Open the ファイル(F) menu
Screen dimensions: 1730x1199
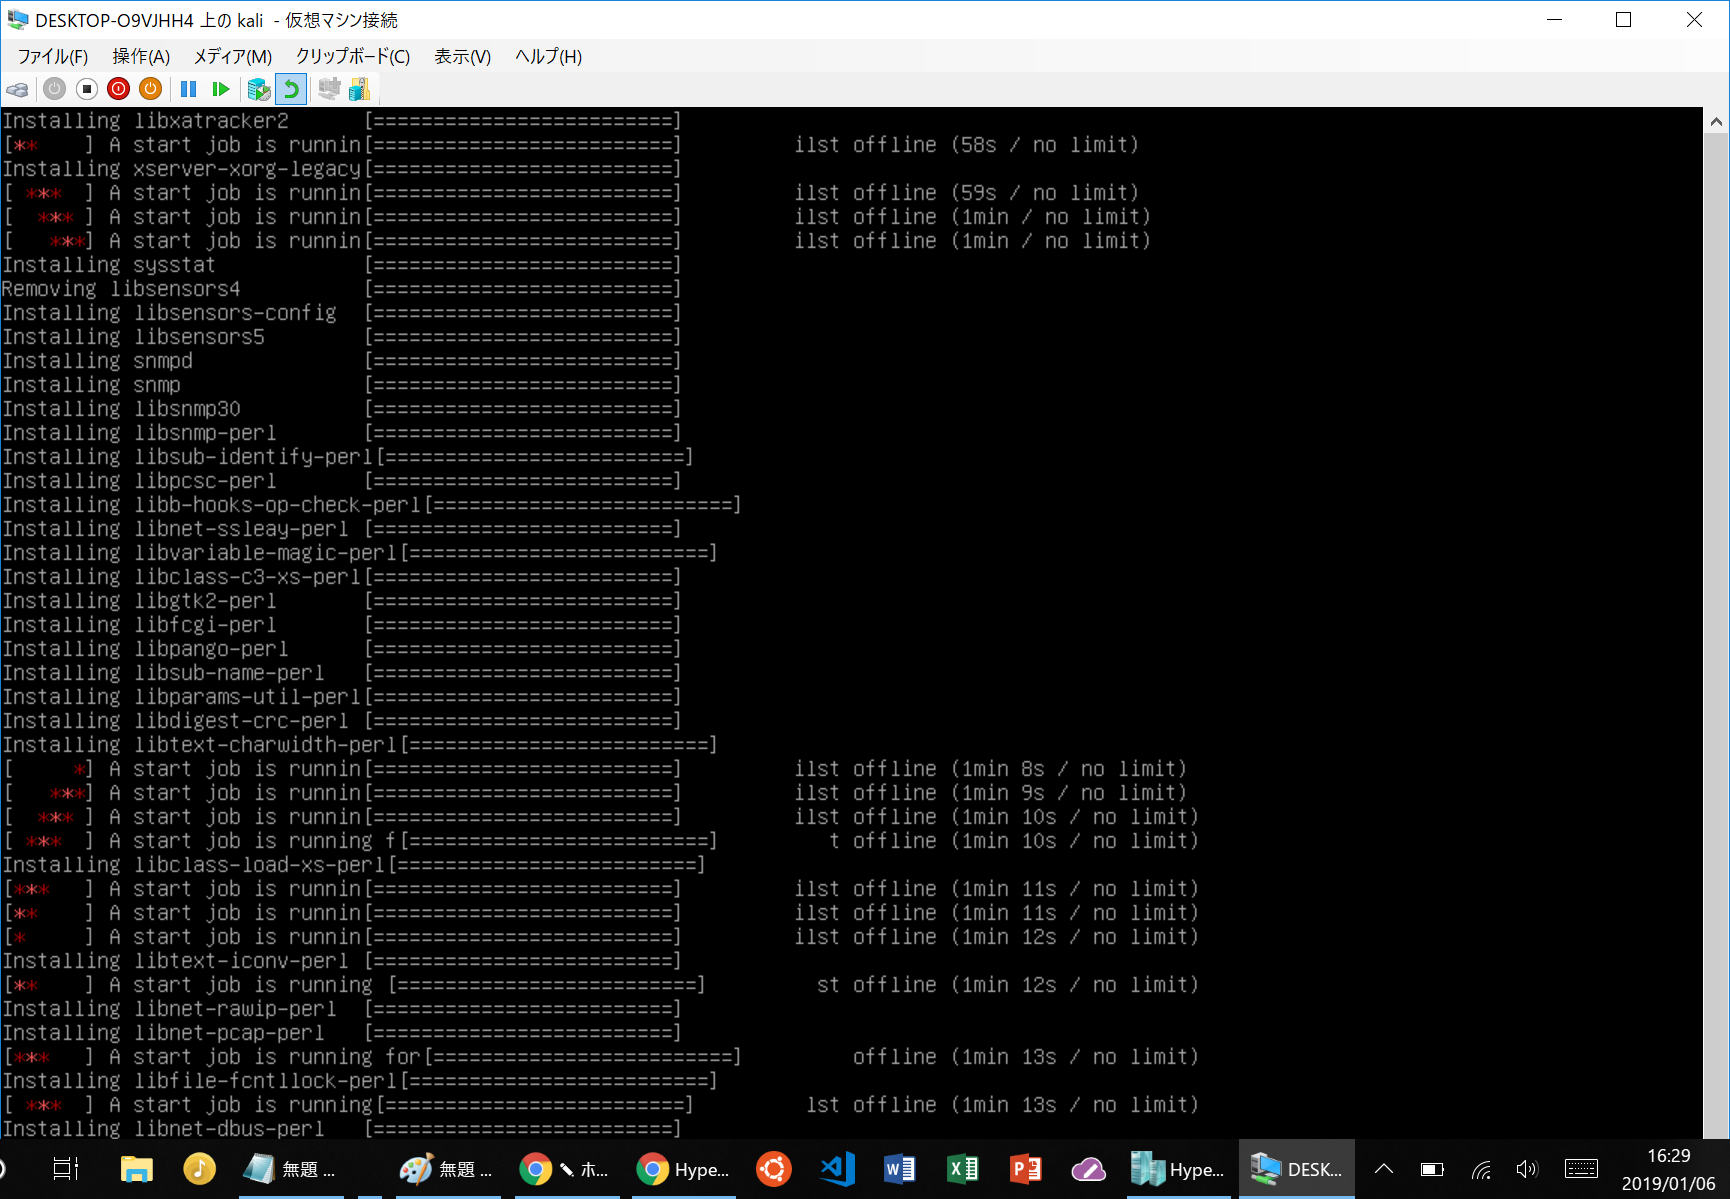52,57
